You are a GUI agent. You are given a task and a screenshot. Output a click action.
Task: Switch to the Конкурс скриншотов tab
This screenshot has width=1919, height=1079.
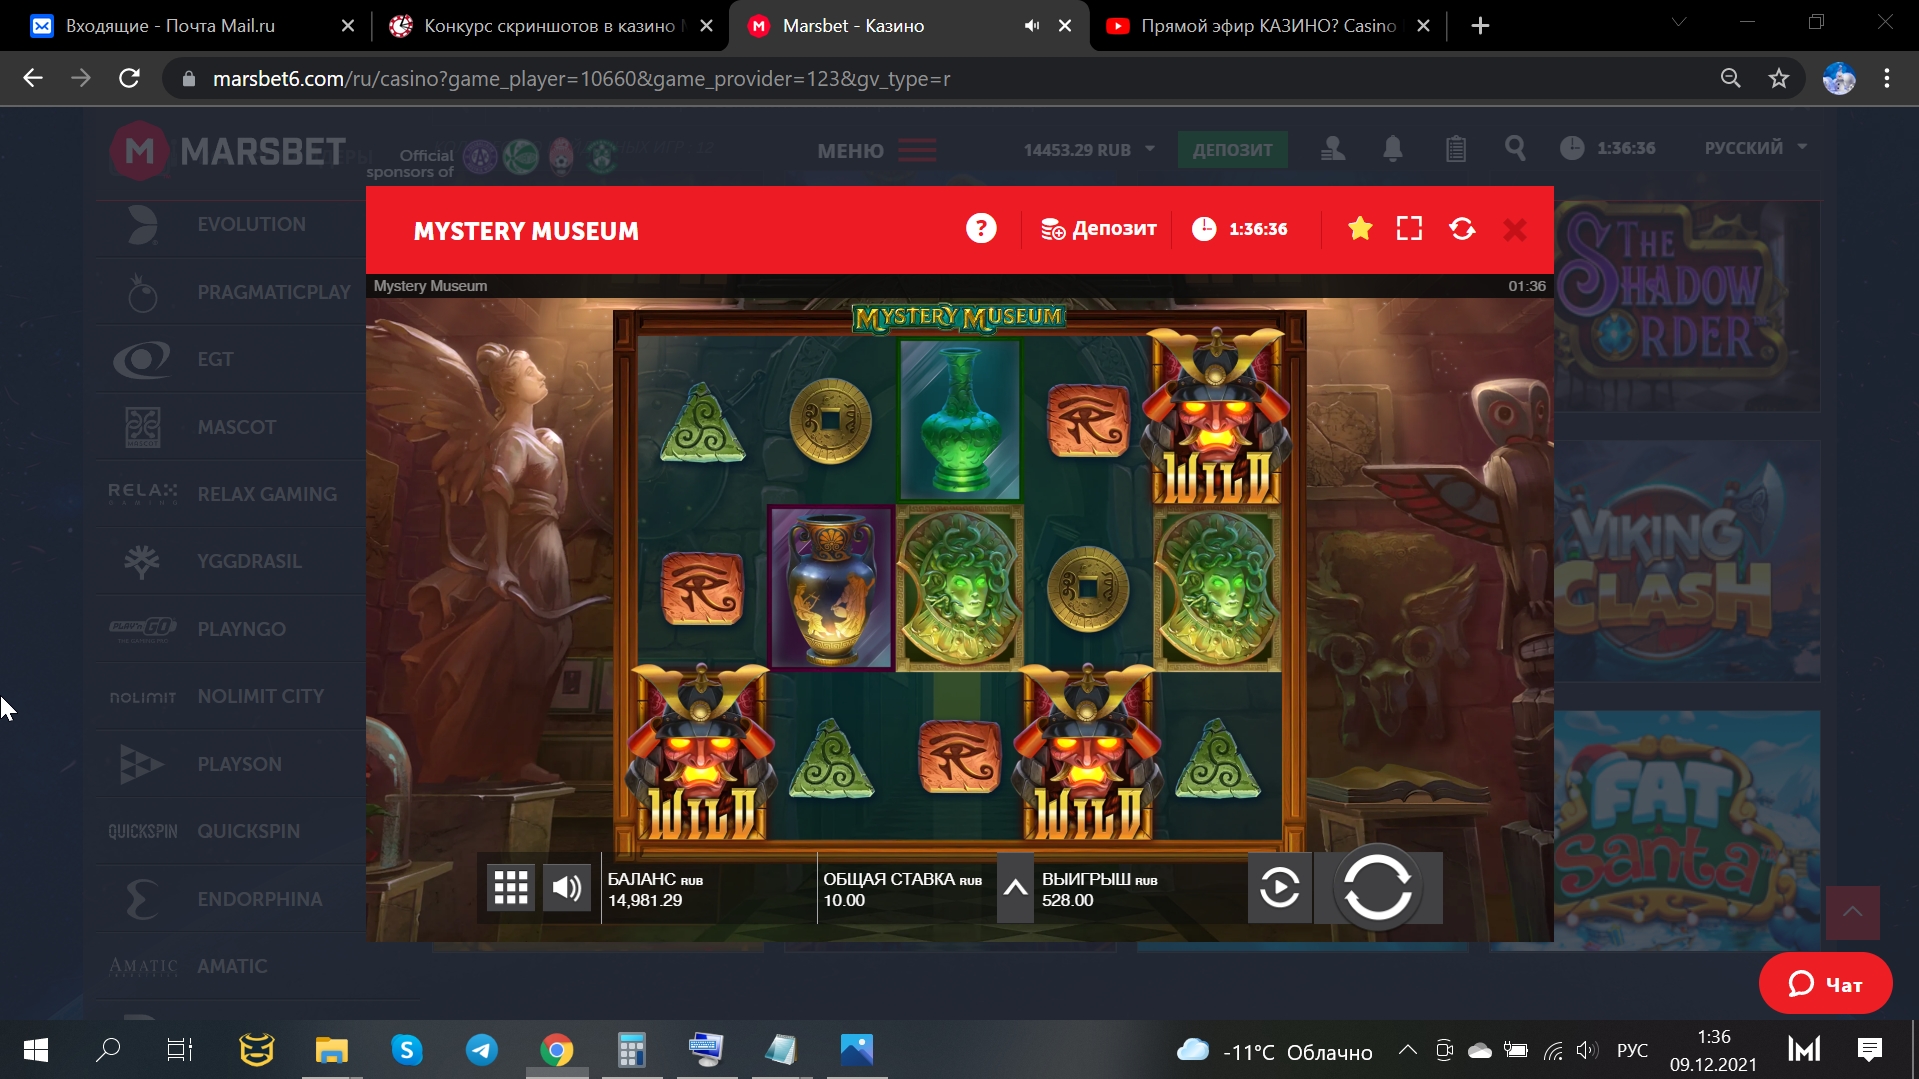click(x=549, y=26)
